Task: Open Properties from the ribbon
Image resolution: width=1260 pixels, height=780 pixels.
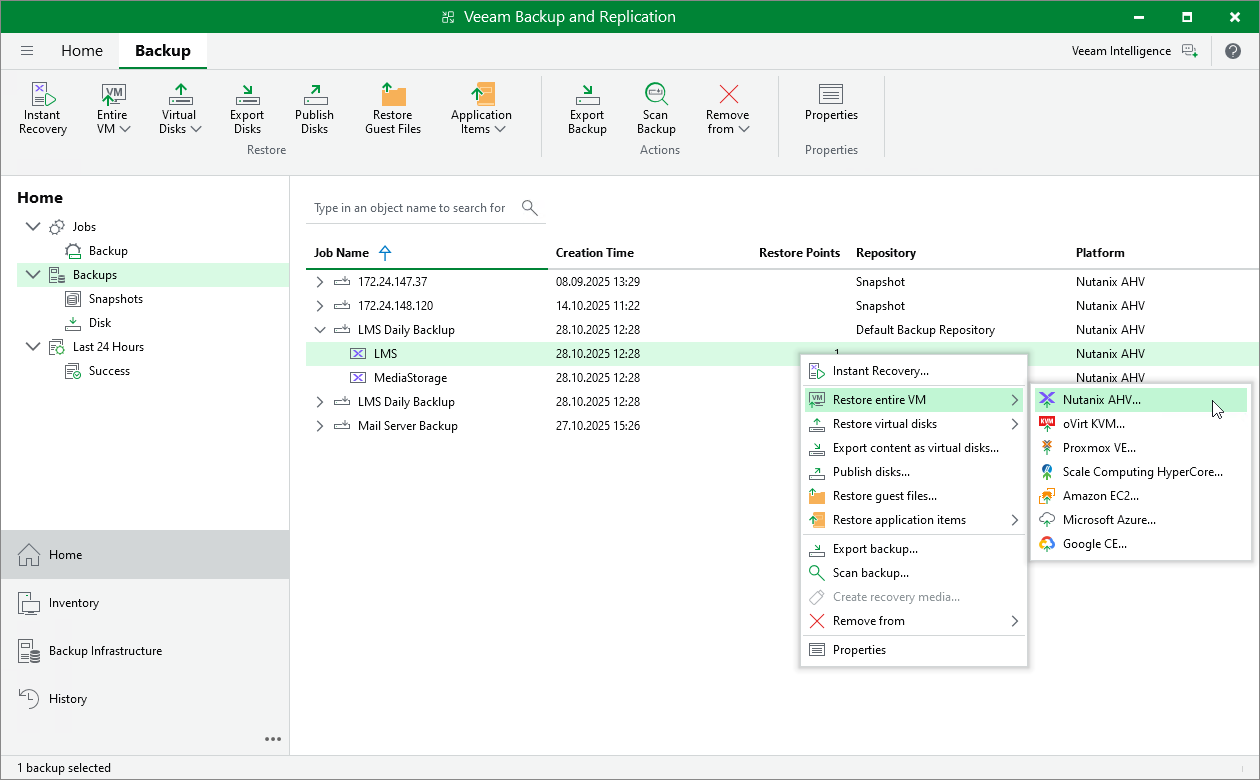Action: (x=831, y=102)
